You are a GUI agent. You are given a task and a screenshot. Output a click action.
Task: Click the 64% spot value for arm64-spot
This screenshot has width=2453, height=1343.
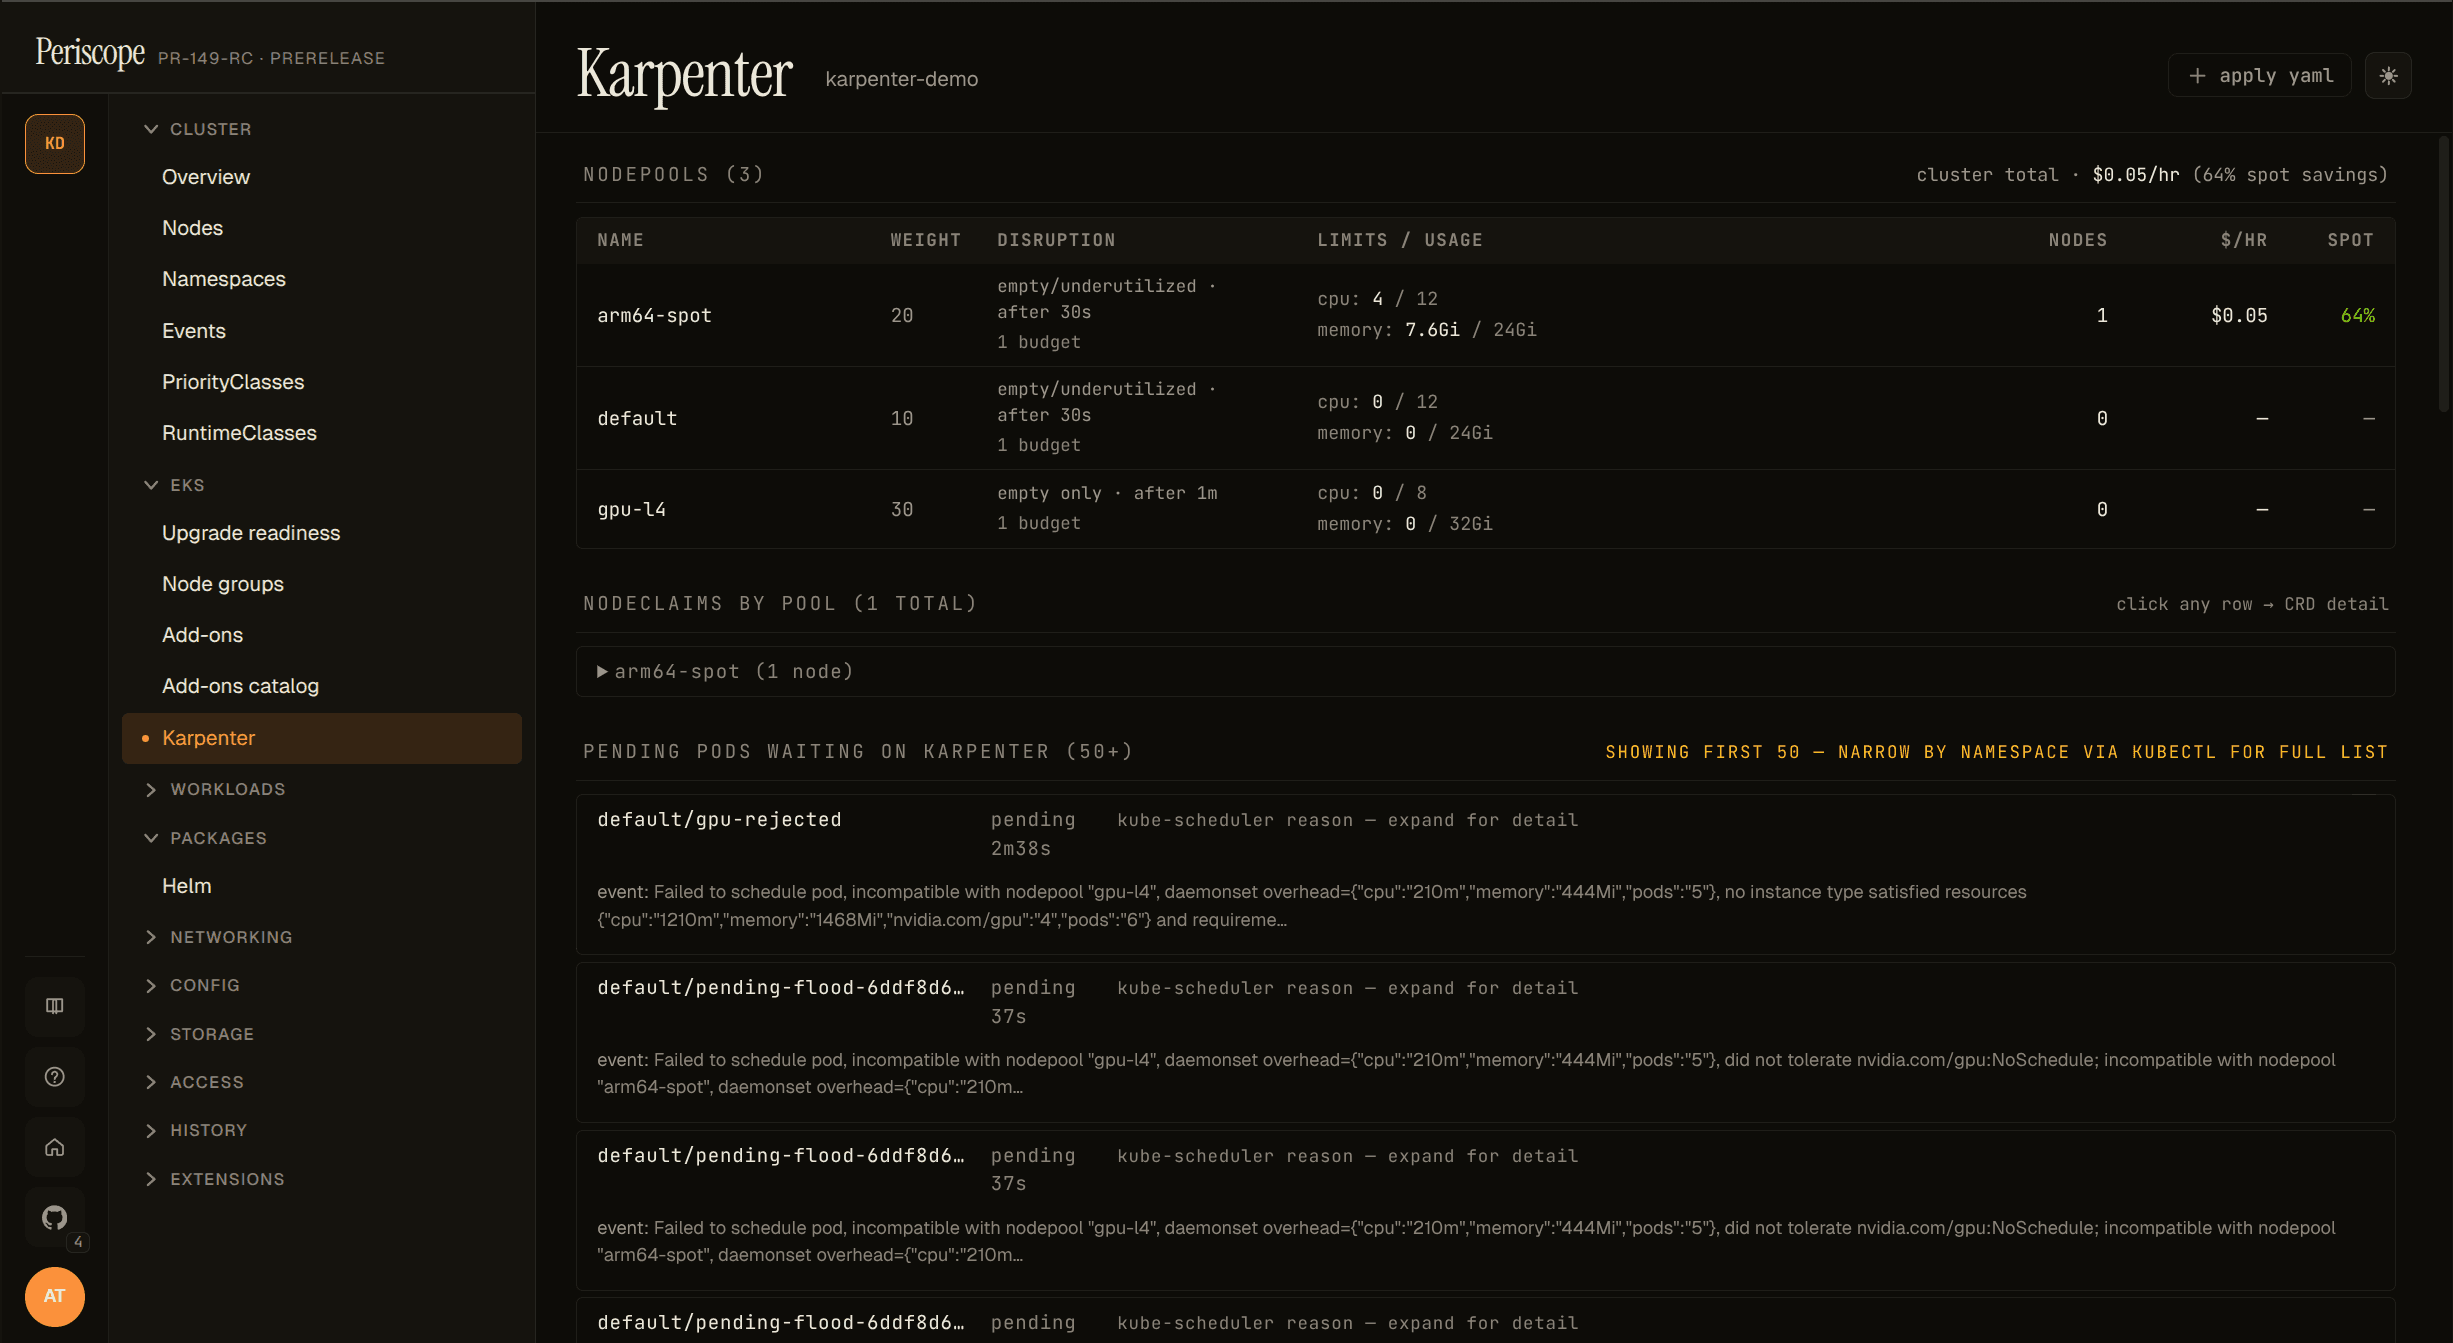[x=2357, y=316]
